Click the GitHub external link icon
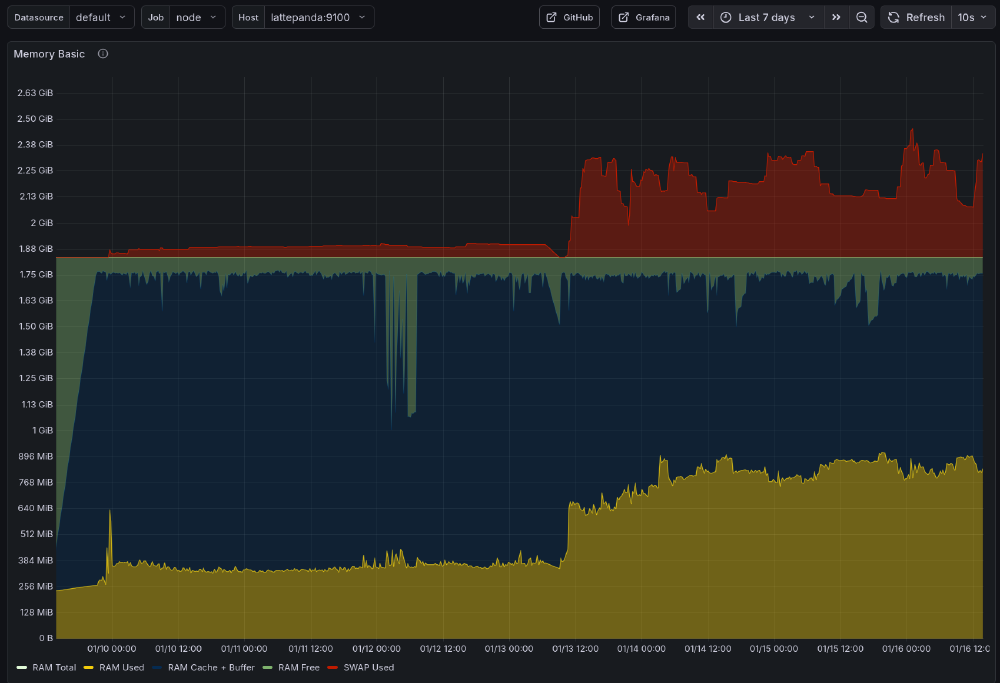 coord(551,17)
